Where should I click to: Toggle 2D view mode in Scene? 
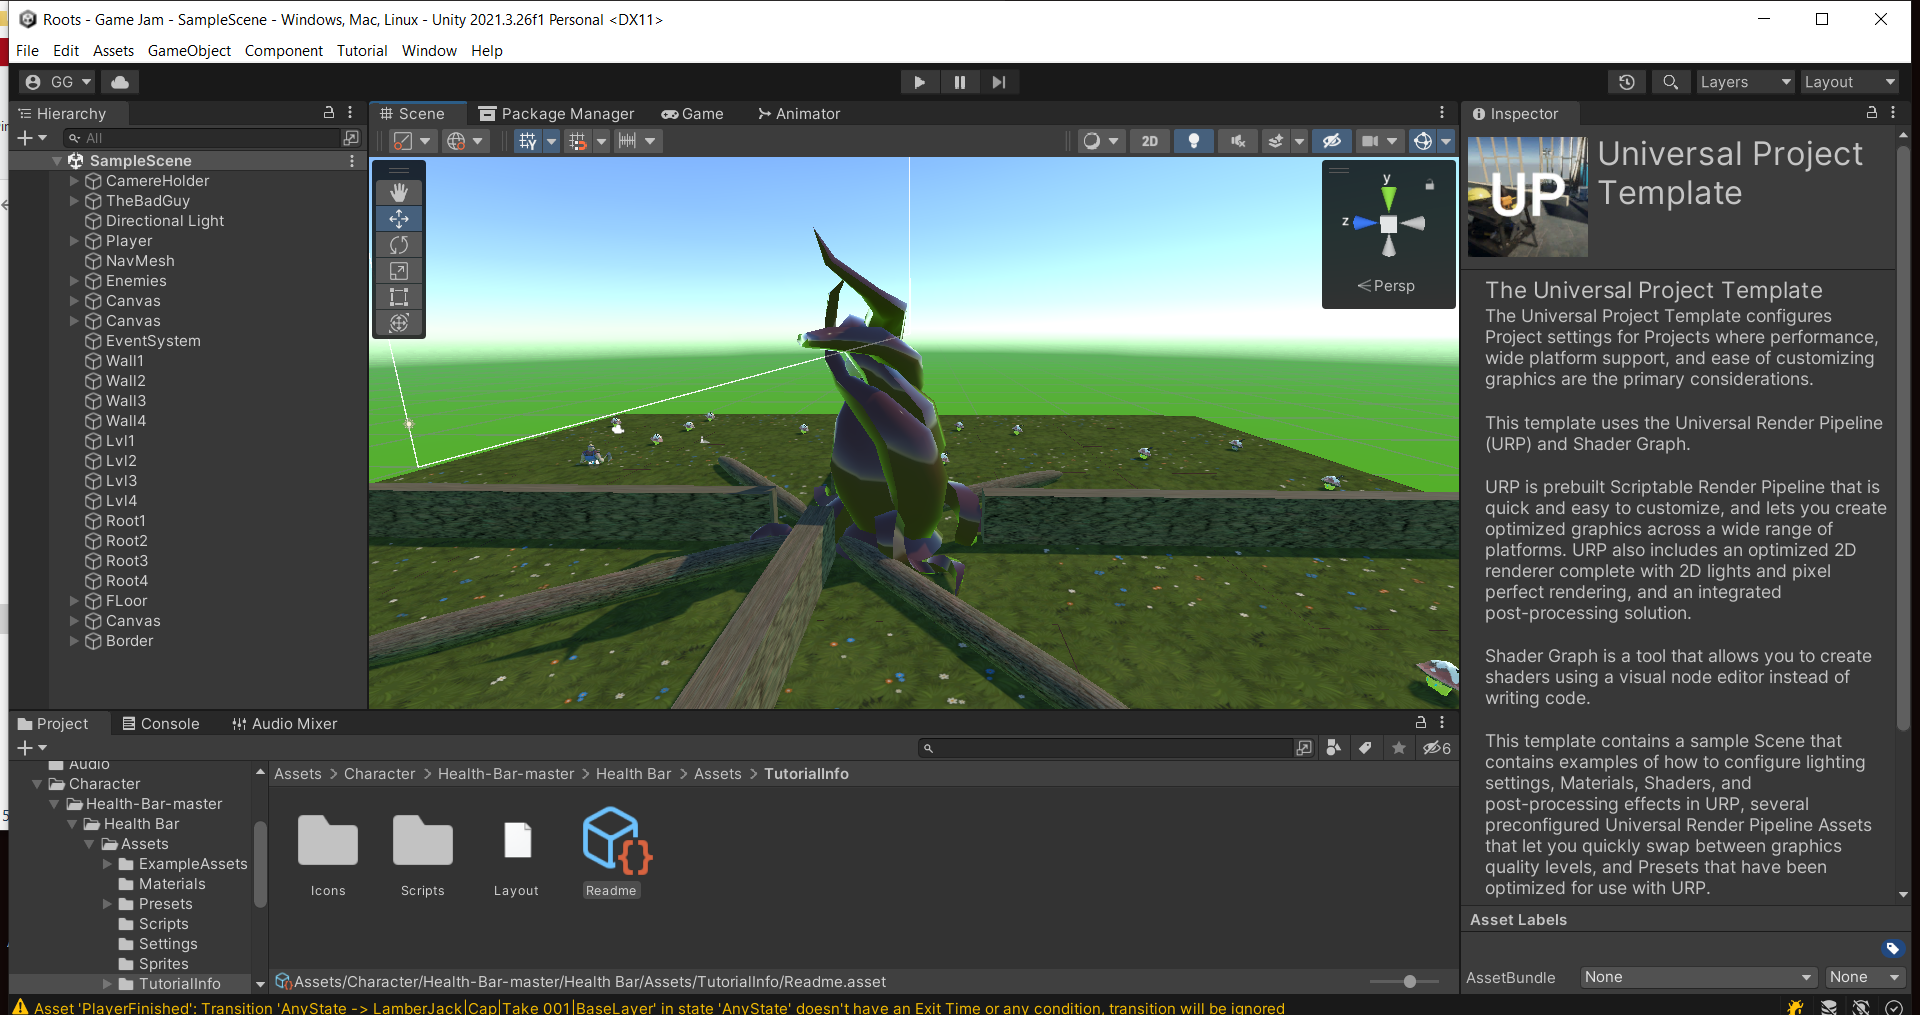[1150, 141]
